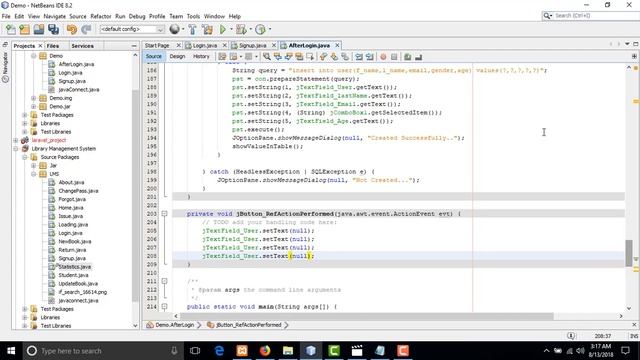Click the jButton_RefActionPerformed breadcrumb
The width and height of the screenshot is (640, 360).
pos(244,325)
